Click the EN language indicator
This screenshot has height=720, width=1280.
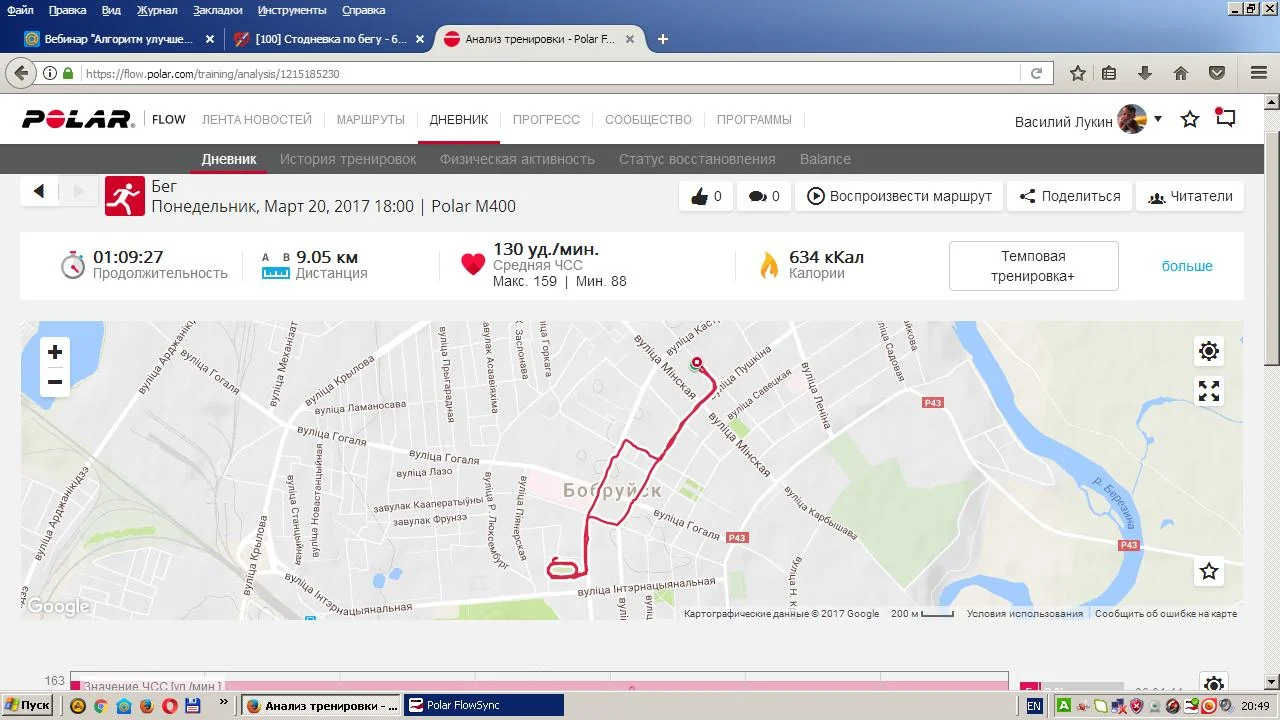click(1034, 705)
